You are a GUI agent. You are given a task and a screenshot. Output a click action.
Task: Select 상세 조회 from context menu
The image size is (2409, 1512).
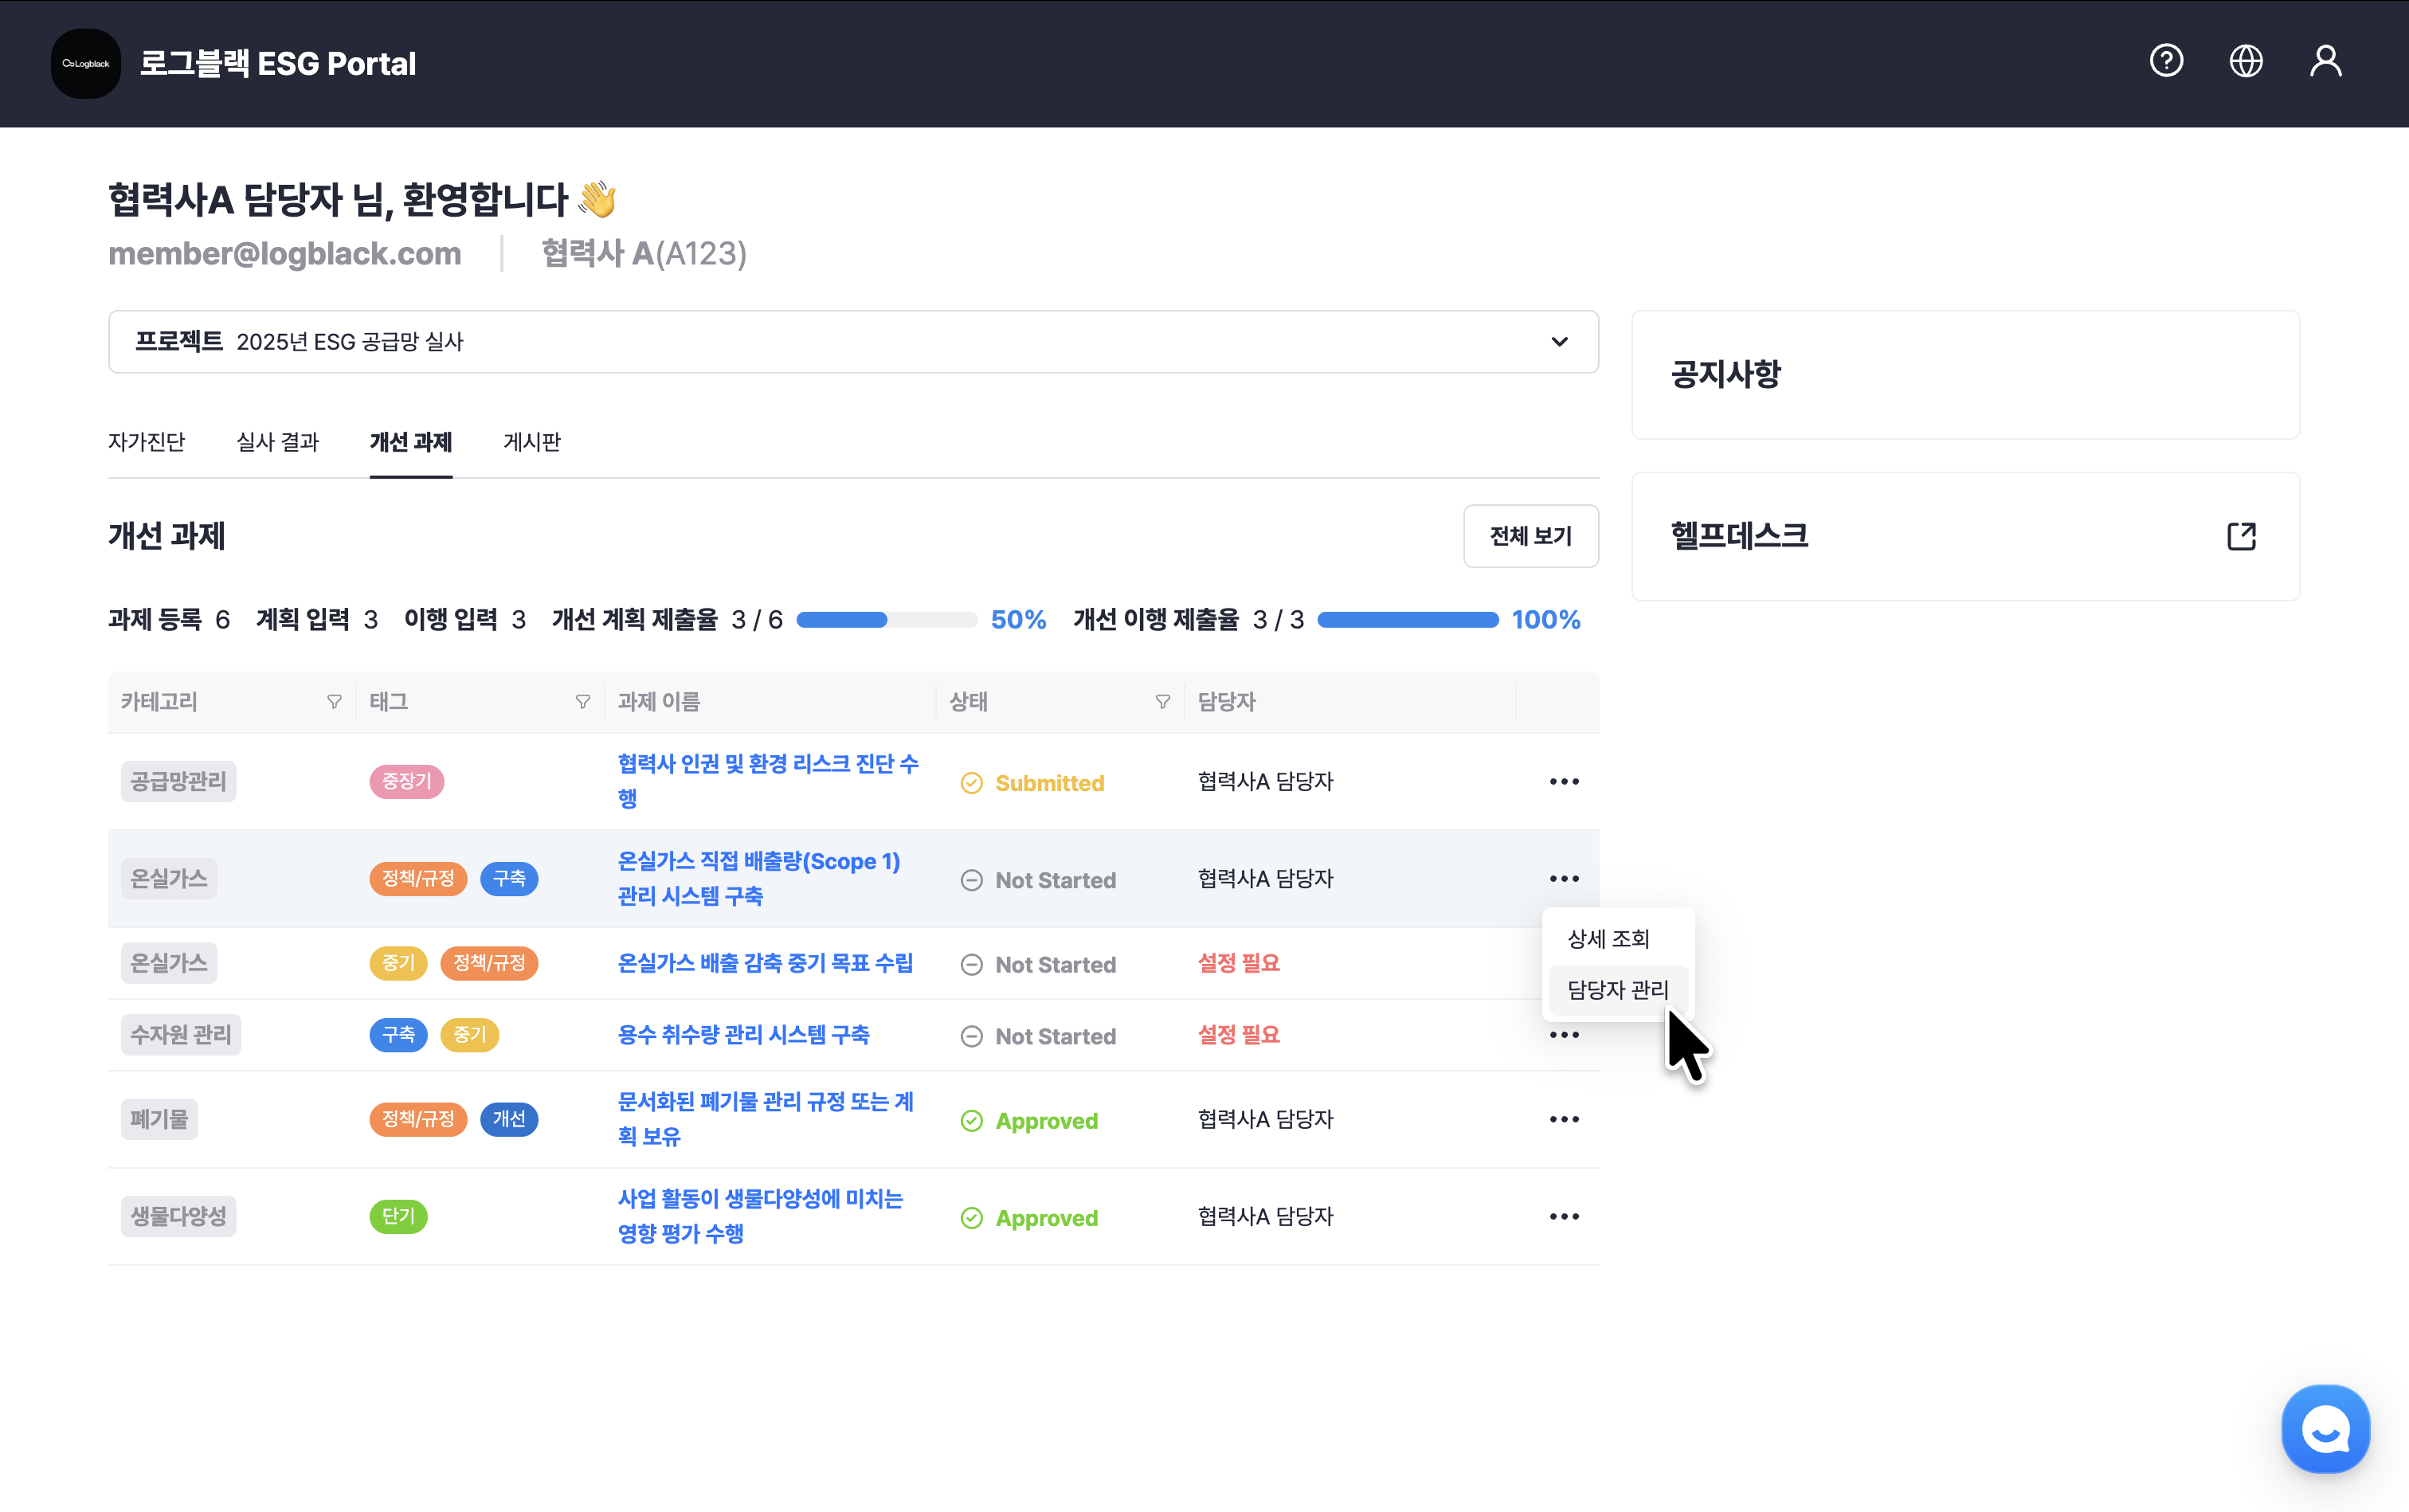click(1608, 938)
